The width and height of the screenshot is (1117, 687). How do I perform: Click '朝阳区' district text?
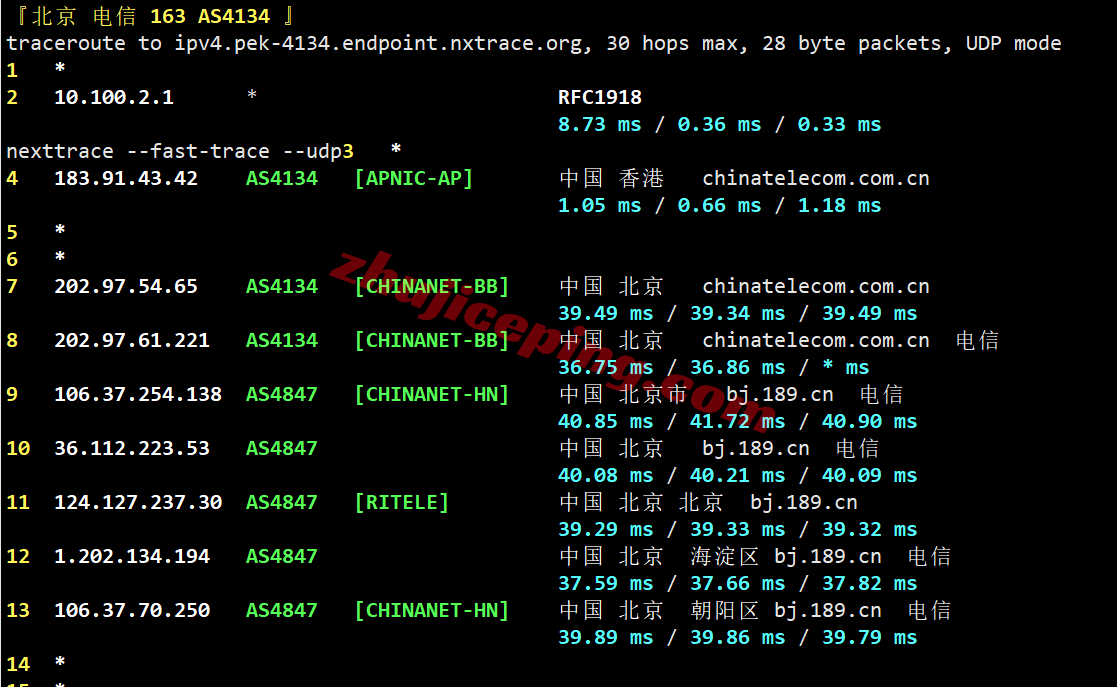click(724, 611)
